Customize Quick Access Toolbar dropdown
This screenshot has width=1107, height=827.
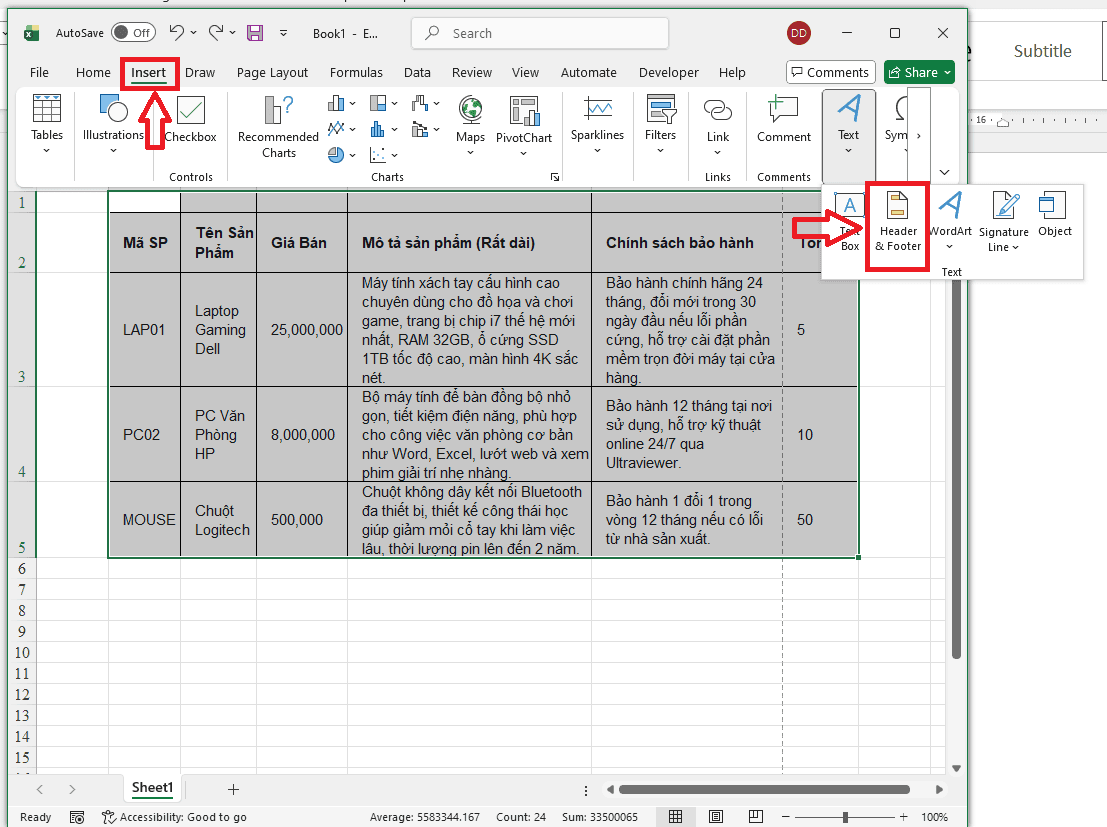(x=283, y=32)
